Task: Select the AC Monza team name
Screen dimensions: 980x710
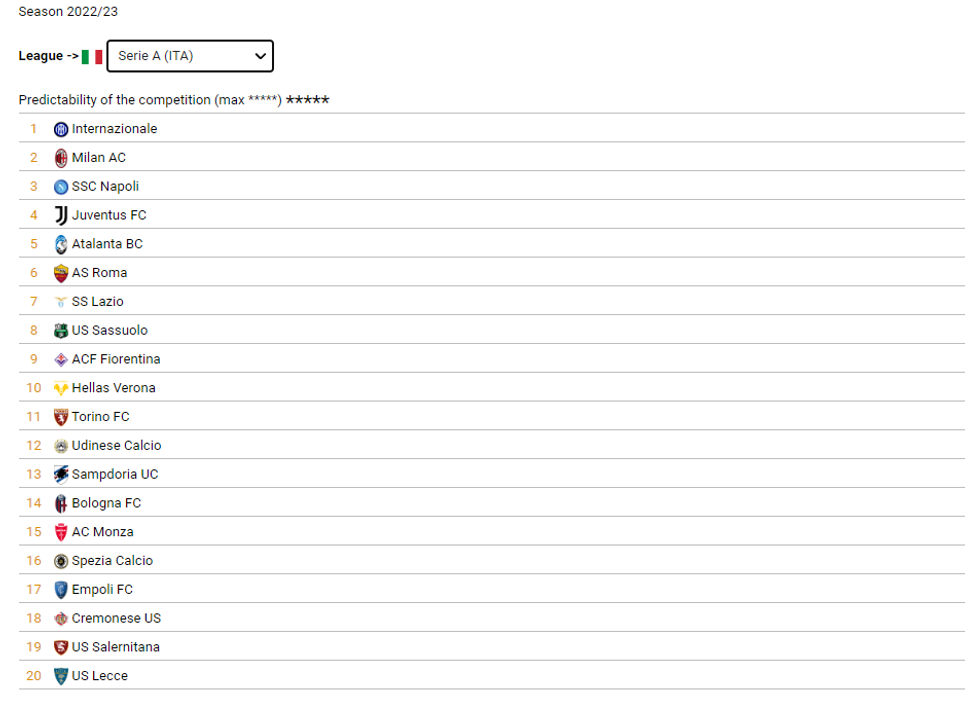Action: (x=102, y=532)
